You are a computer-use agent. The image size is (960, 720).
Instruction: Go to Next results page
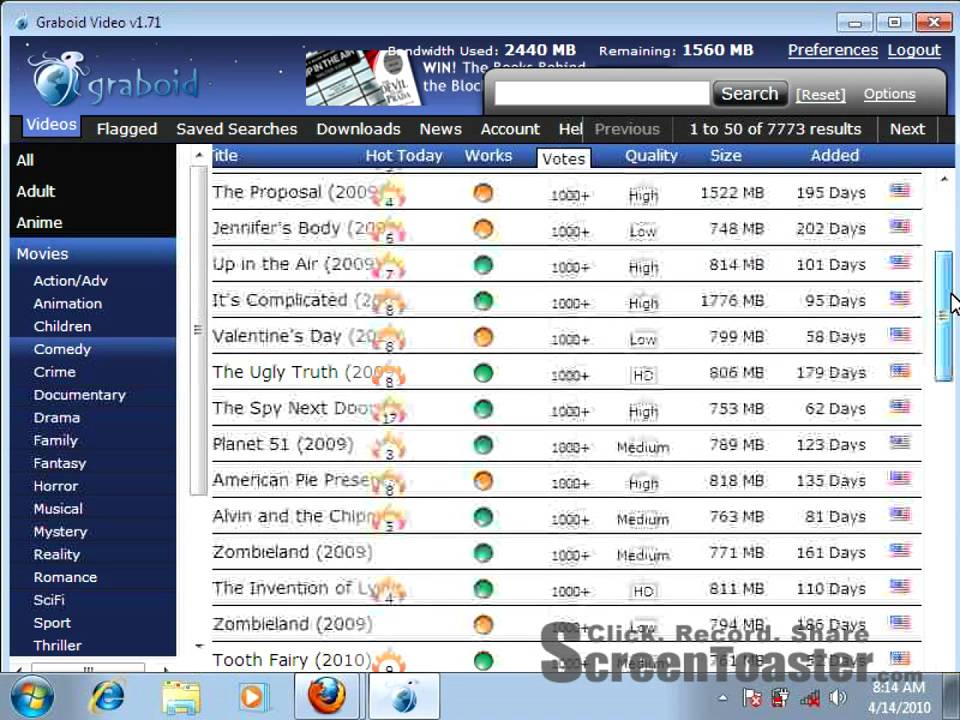tap(907, 129)
